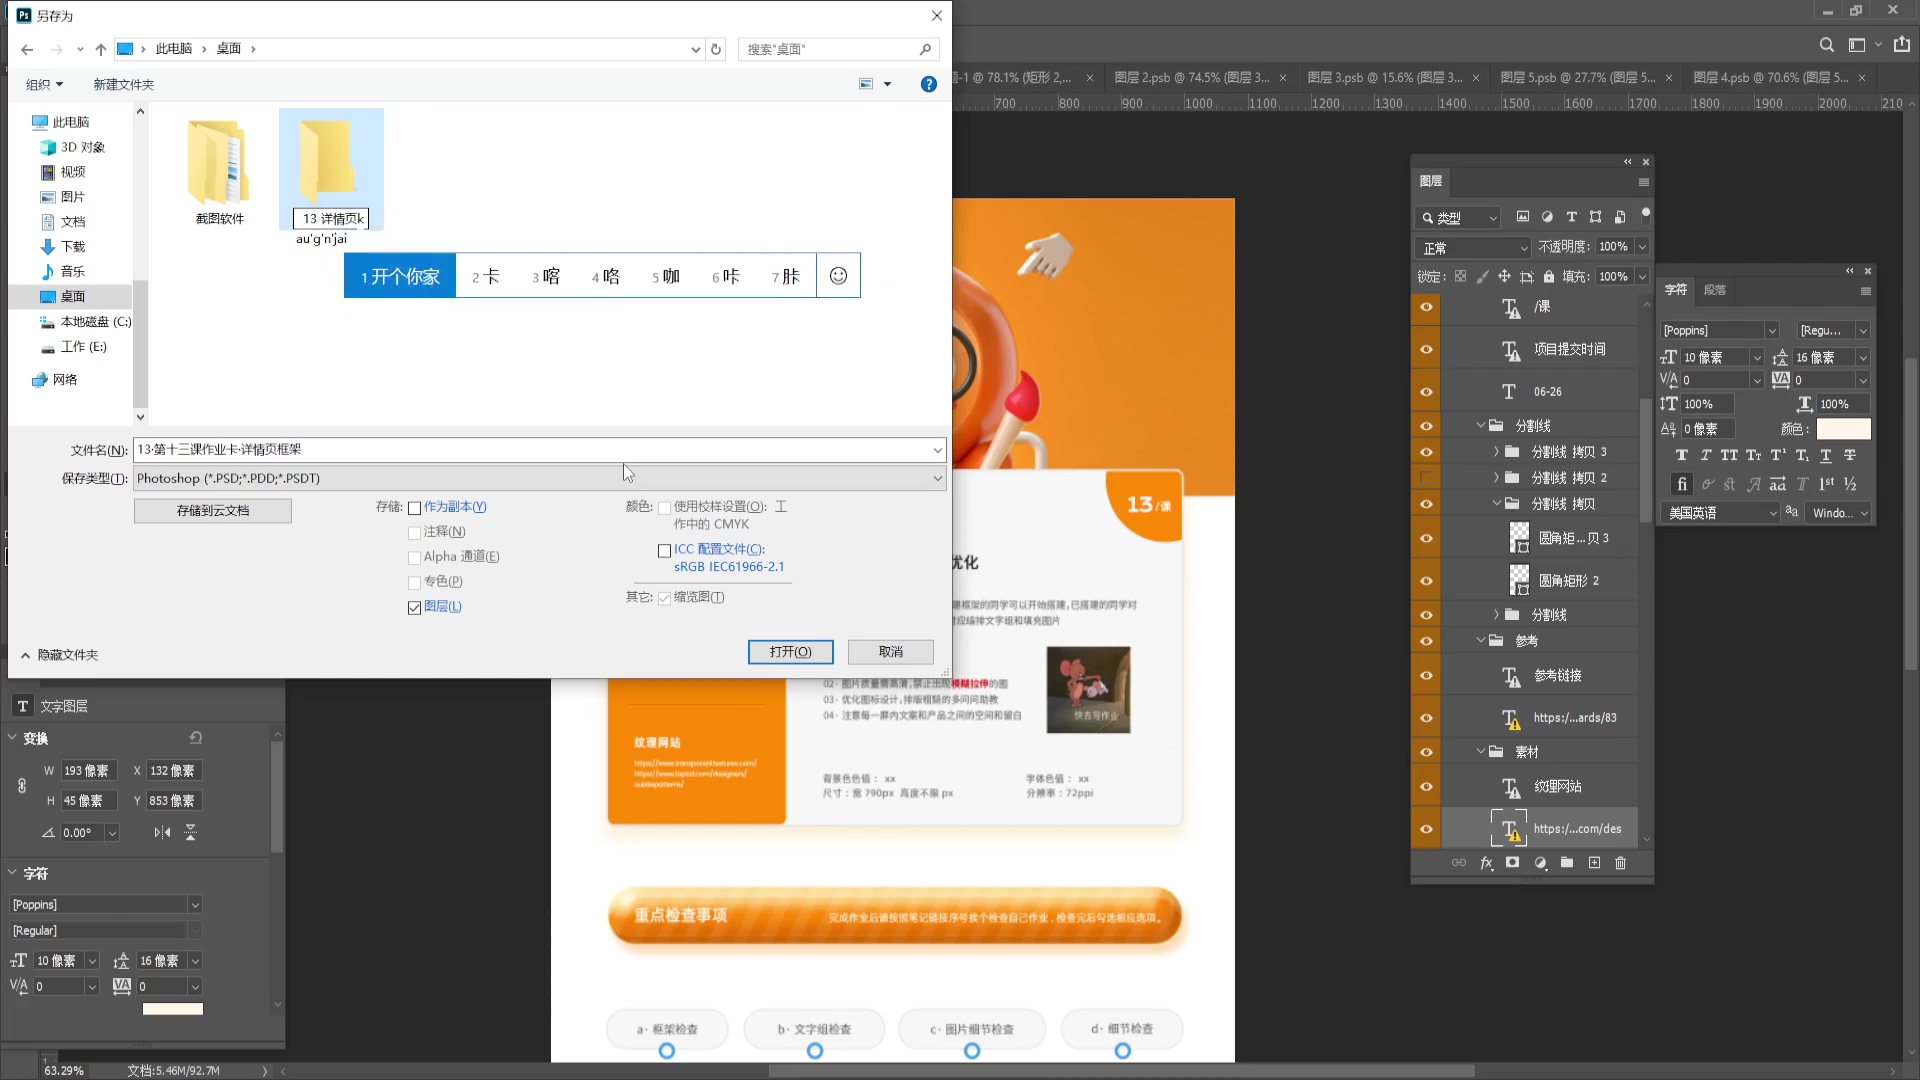Uncheck the Layers checkbox

pyautogui.click(x=414, y=608)
